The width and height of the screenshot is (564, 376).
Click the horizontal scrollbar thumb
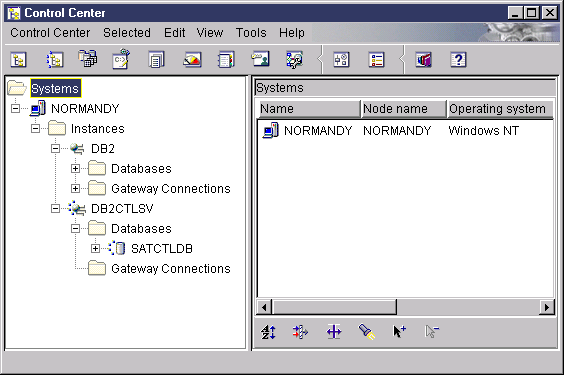(x=334, y=307)
